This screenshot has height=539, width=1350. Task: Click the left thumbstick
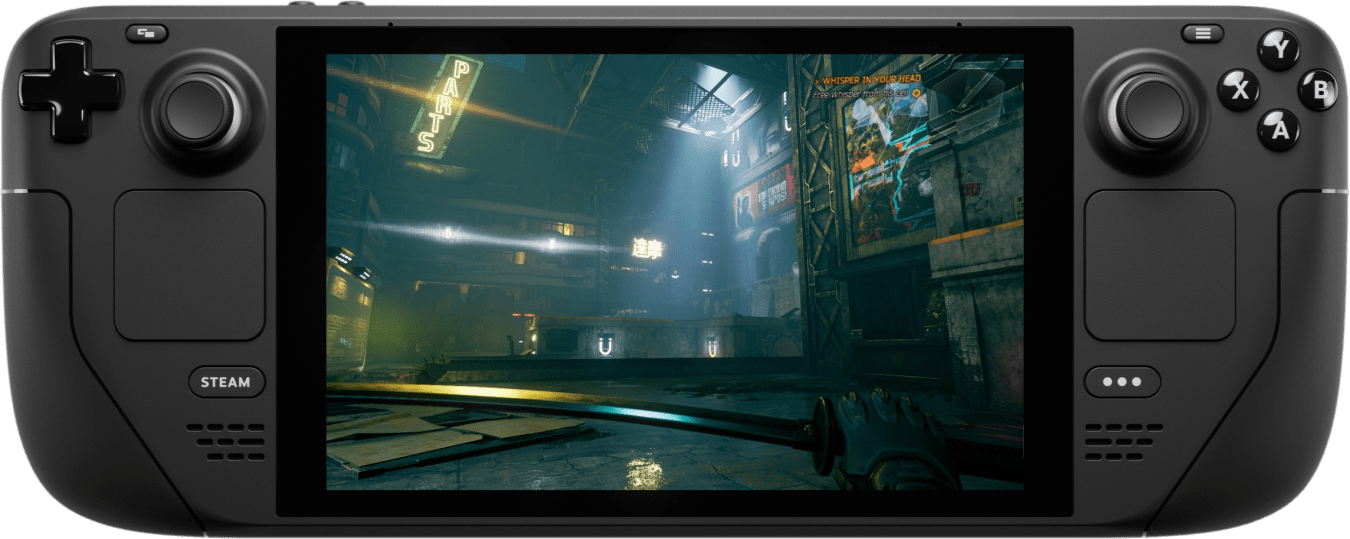[x=197, y=109]
